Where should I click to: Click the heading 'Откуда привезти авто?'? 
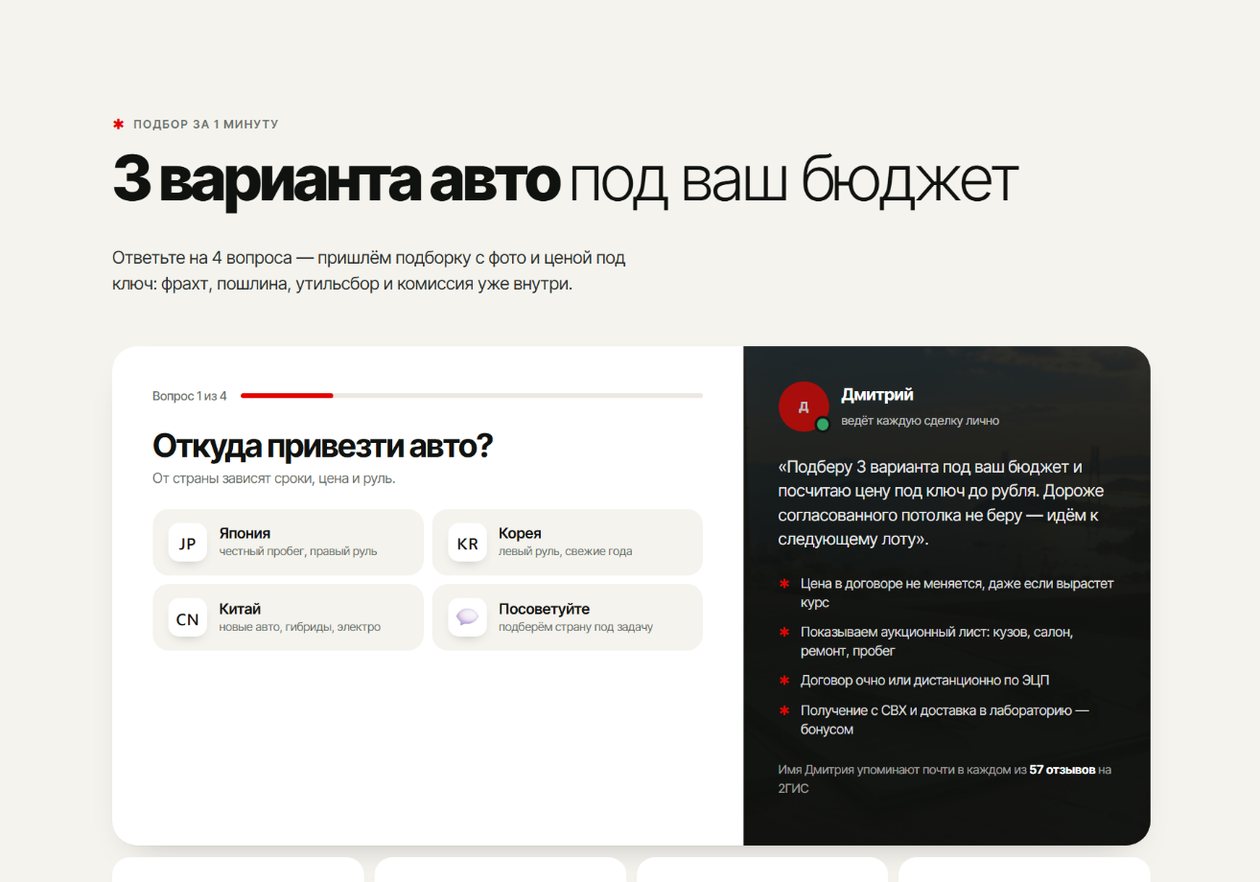pyautogui.click(x=322, y=446)
